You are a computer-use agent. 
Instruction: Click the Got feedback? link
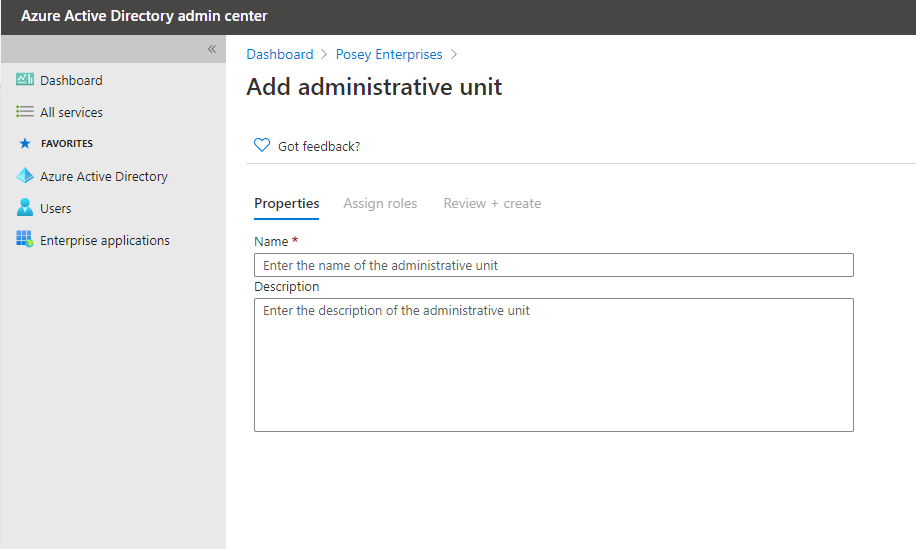319,146
